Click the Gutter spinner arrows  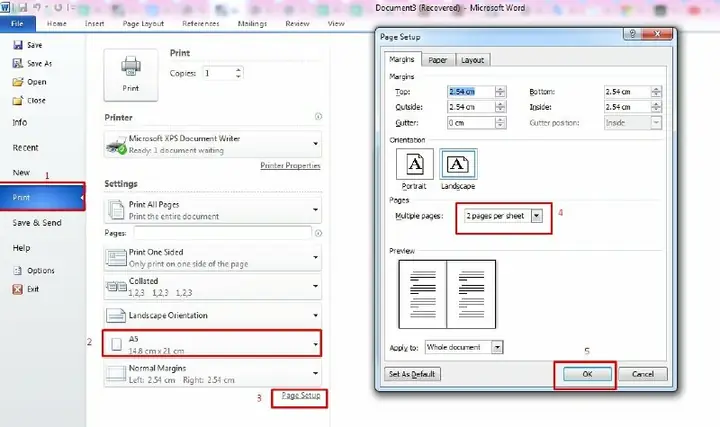coord(501,123)
